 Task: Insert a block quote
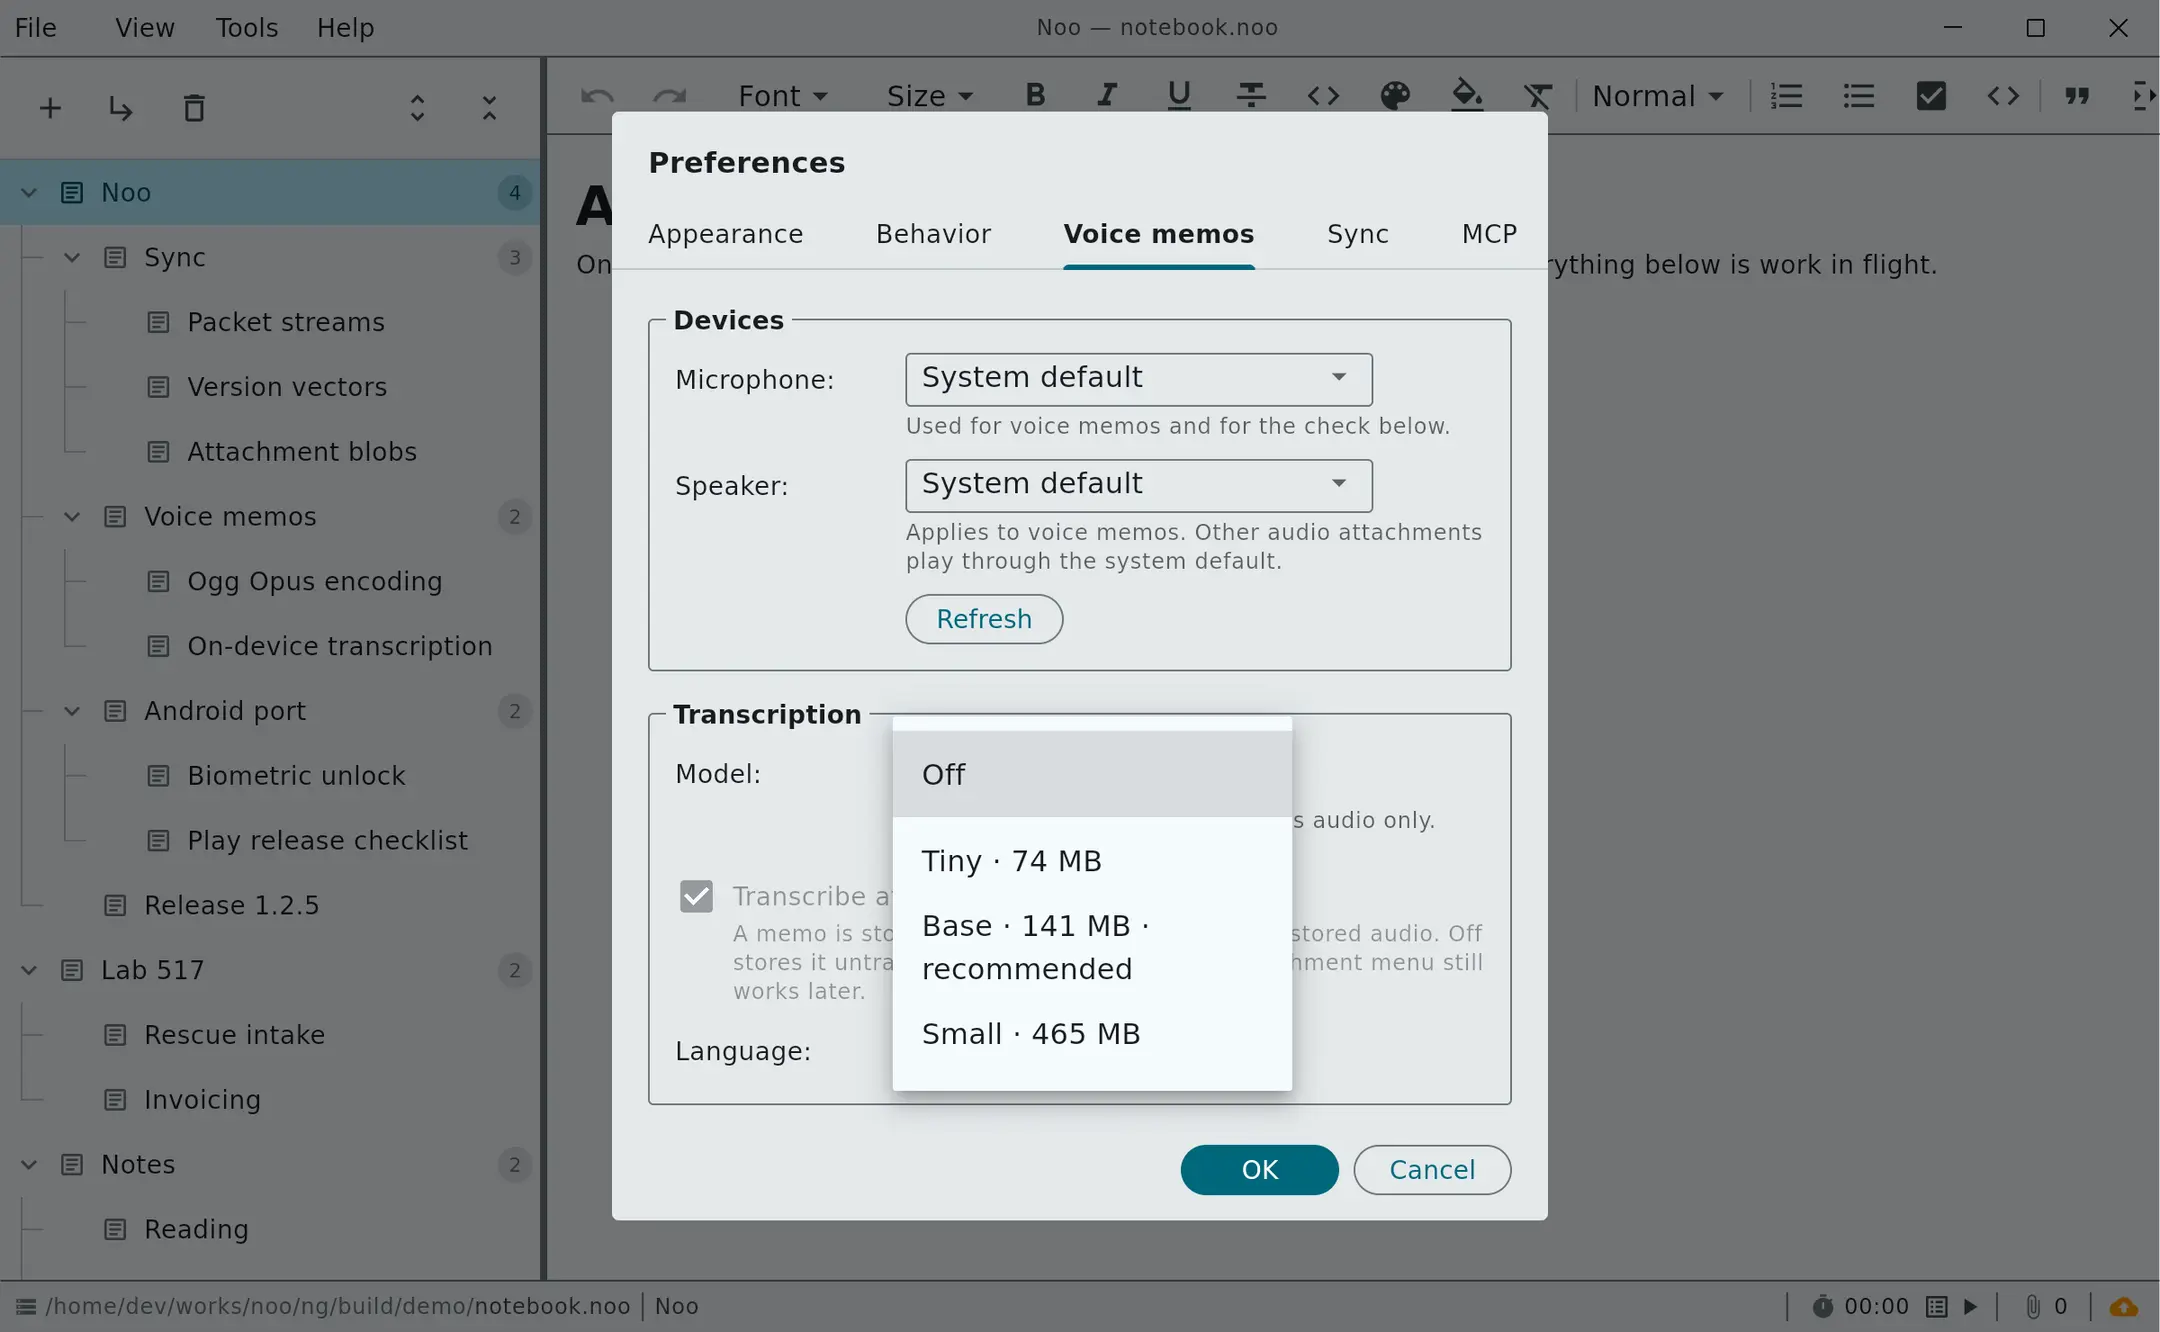pos(2077,95)
